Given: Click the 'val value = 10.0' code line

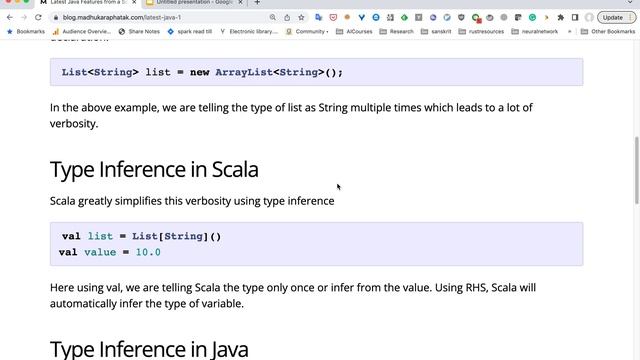Looking at the screenshot, I should [110, 252].
